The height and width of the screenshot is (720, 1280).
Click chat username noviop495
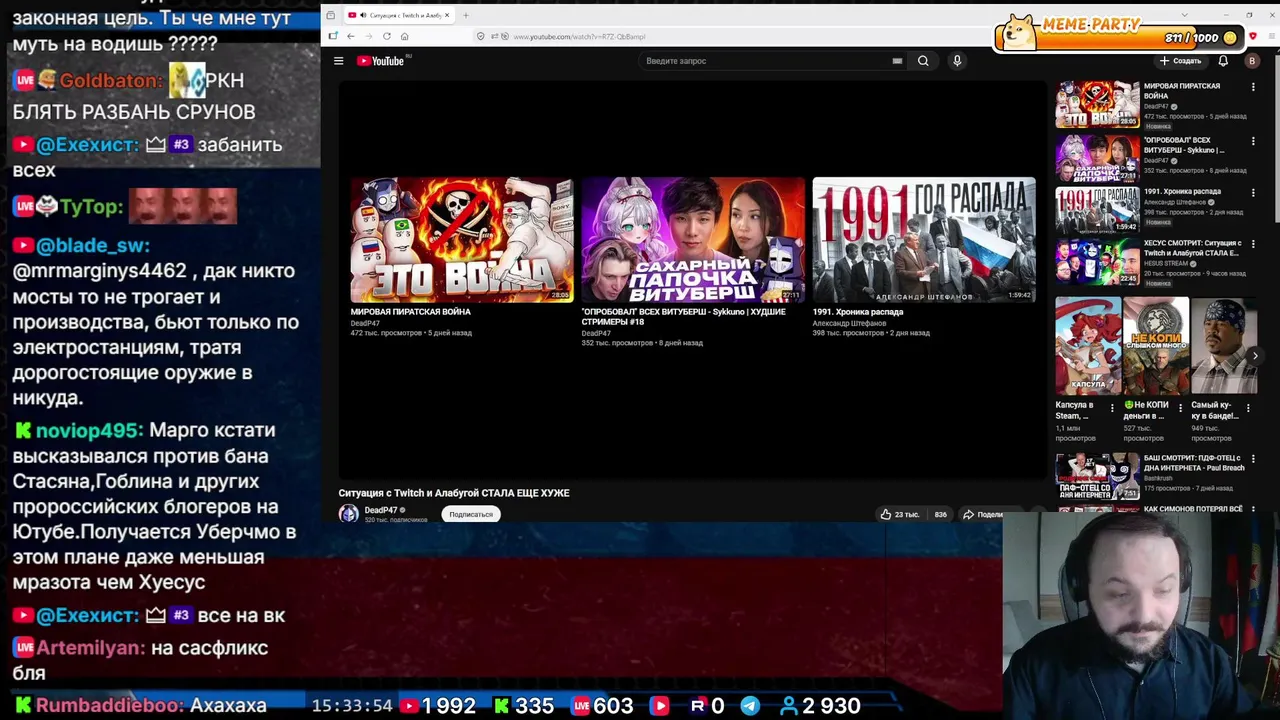(89, 430)
